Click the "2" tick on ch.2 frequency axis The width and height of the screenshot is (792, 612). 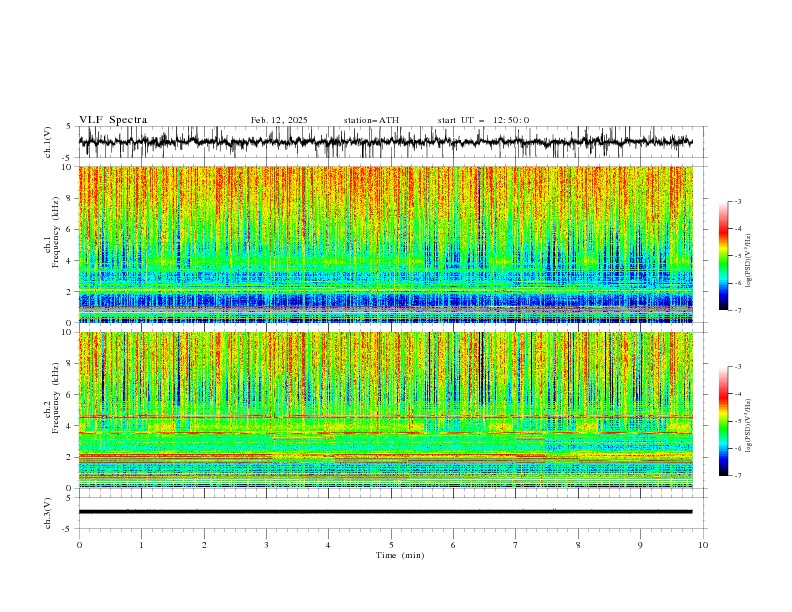tap(69, 457)
